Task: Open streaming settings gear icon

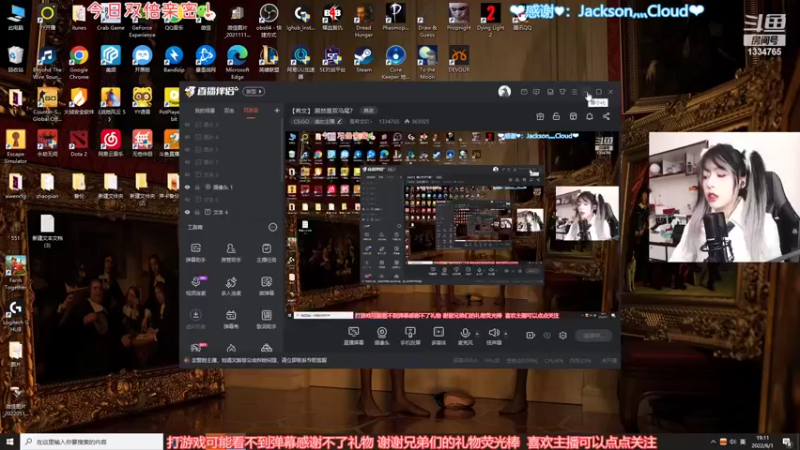Action: 563,335
